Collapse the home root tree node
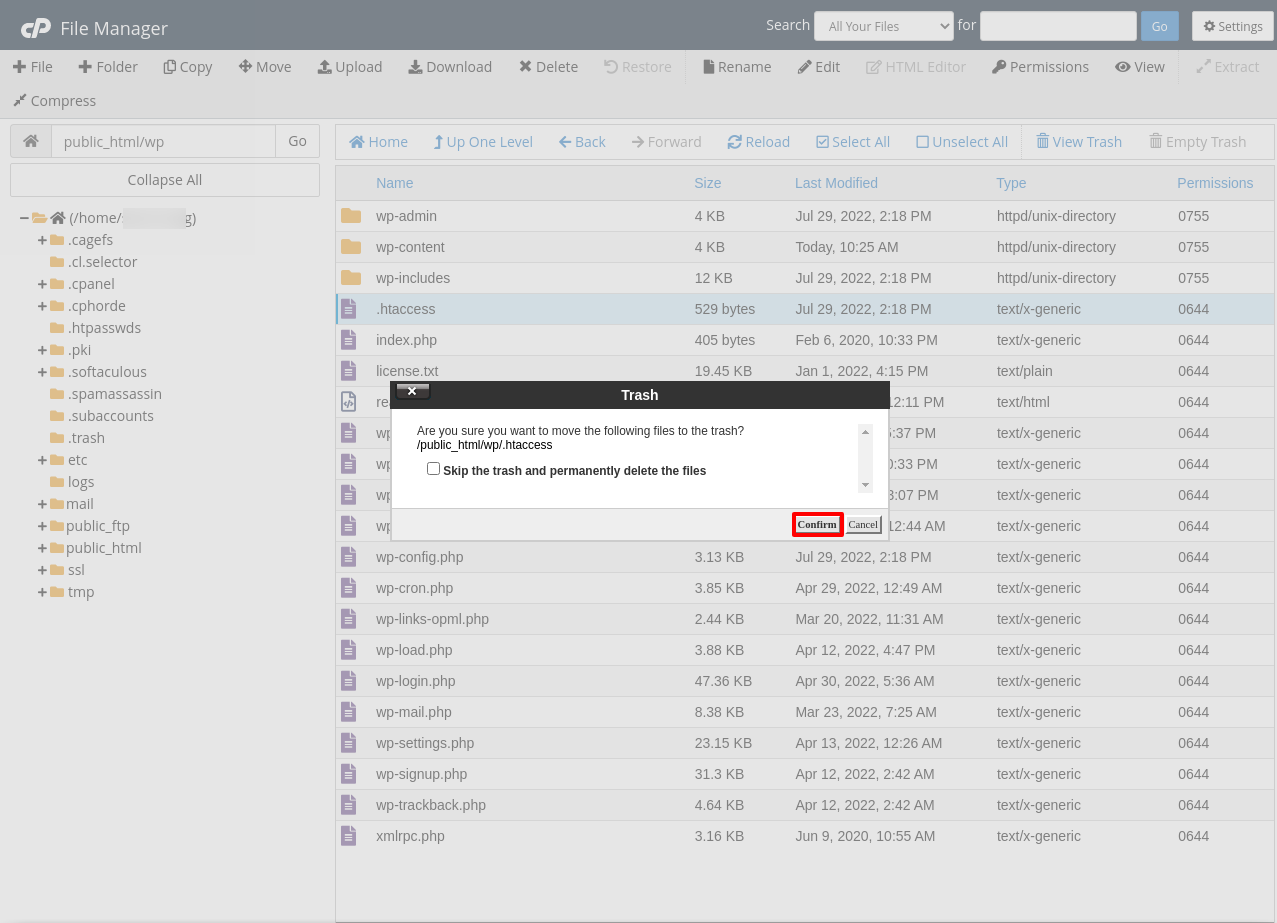 pyautogui.click(x=24, y=218)
